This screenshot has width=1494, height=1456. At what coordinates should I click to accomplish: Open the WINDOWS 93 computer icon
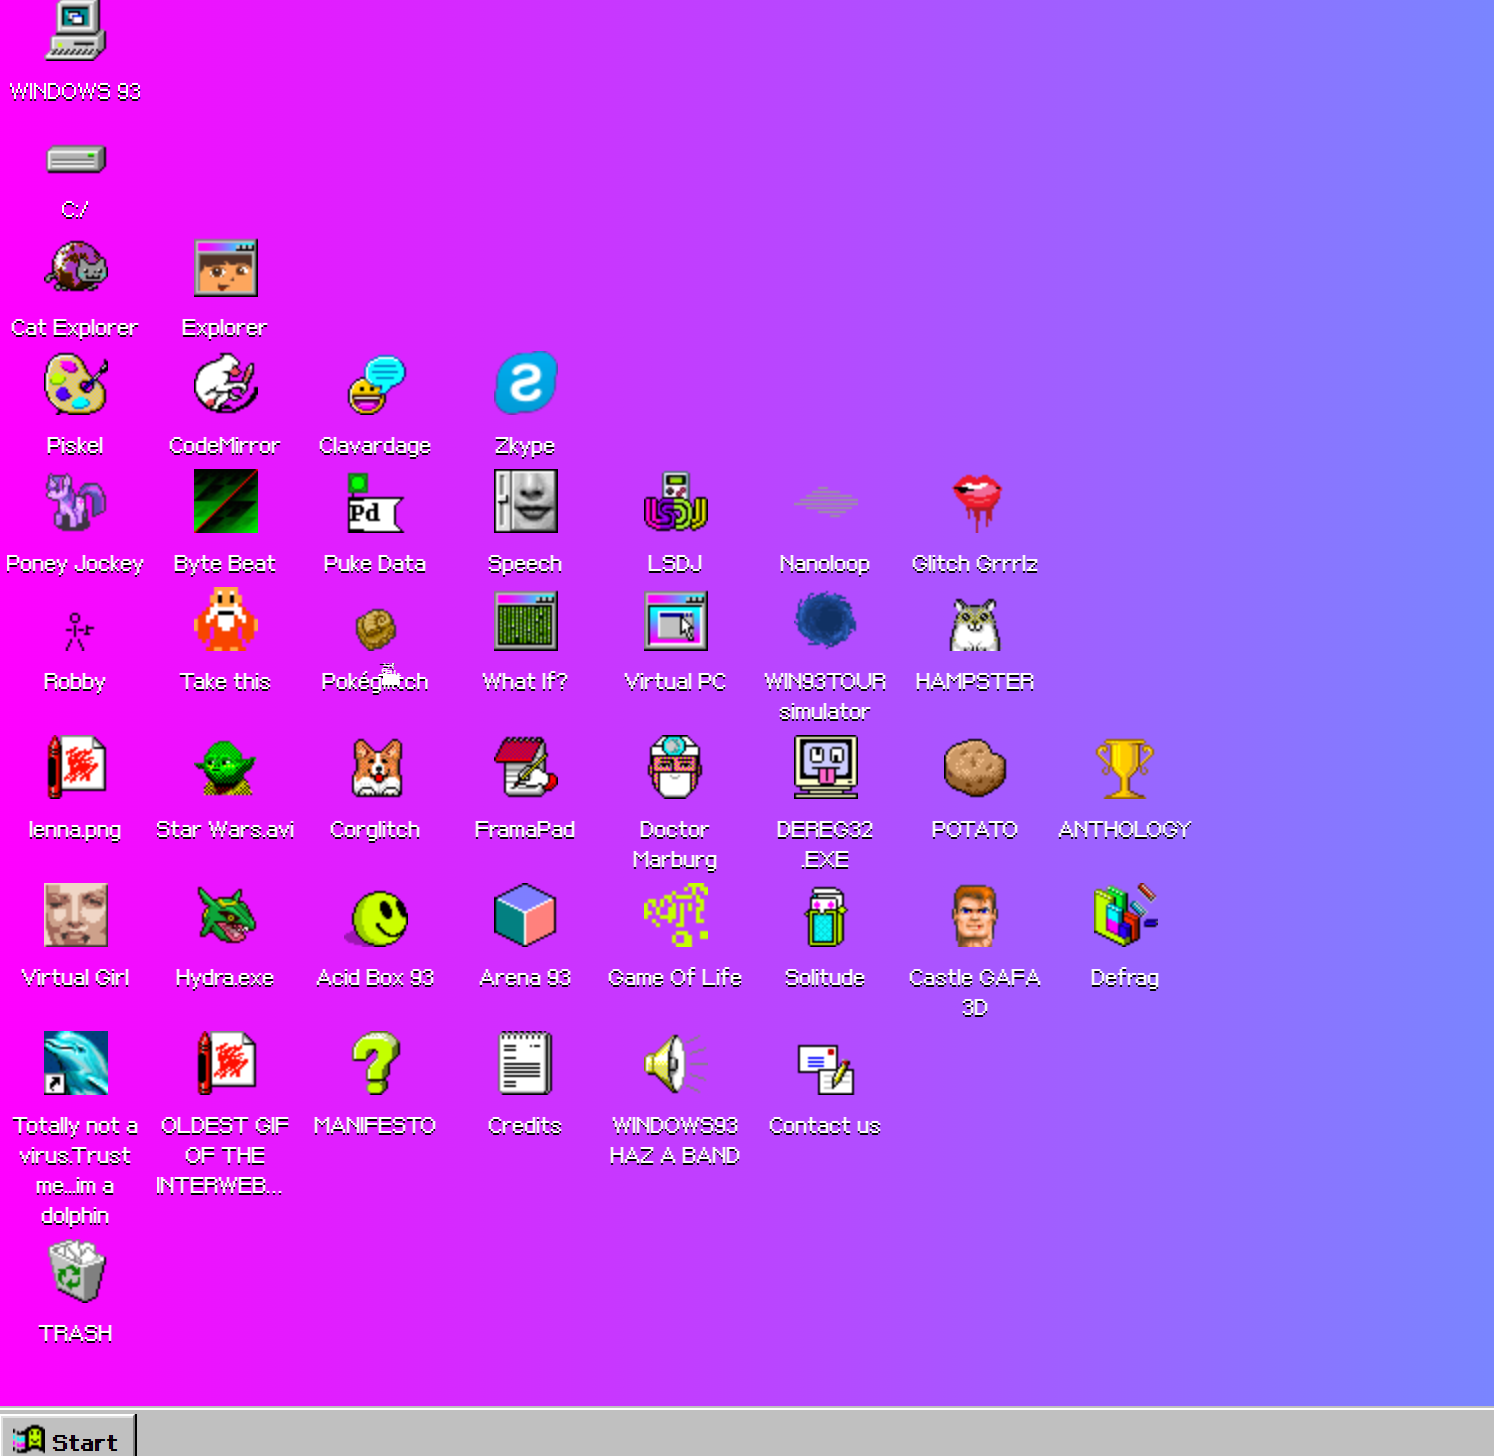pyautogui.click(x=75, y=31)
